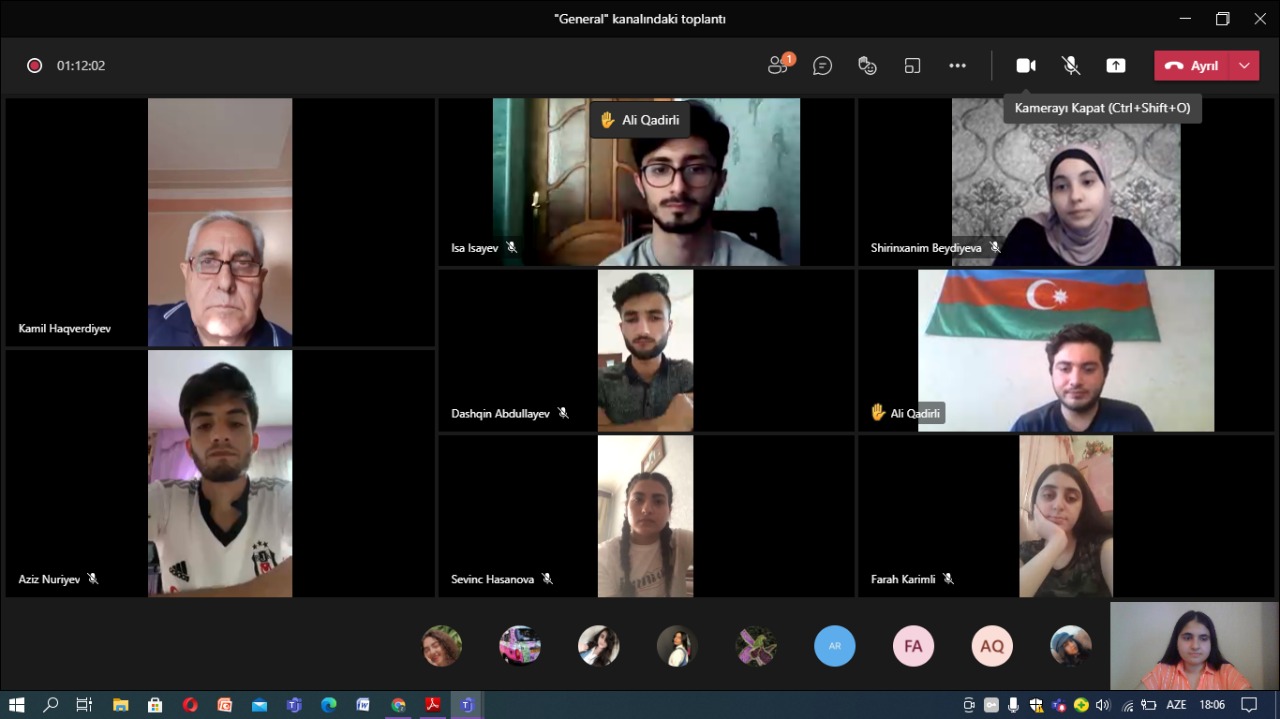Open the AZE input language selector
This screenshot has width=1280, height=719.
(1176, 705)
